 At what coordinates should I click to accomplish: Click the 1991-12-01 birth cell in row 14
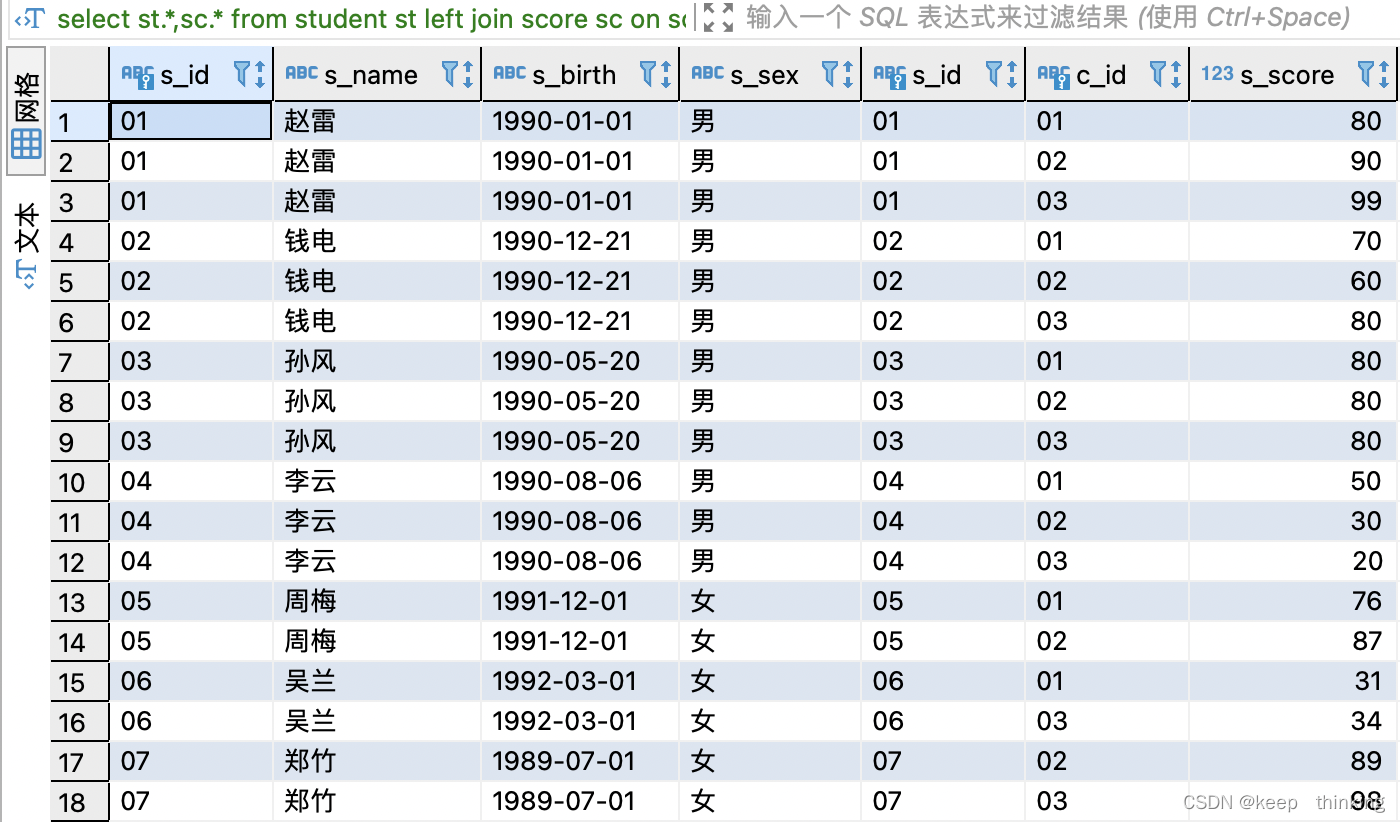pyautogui.click(x=580, y=641)
